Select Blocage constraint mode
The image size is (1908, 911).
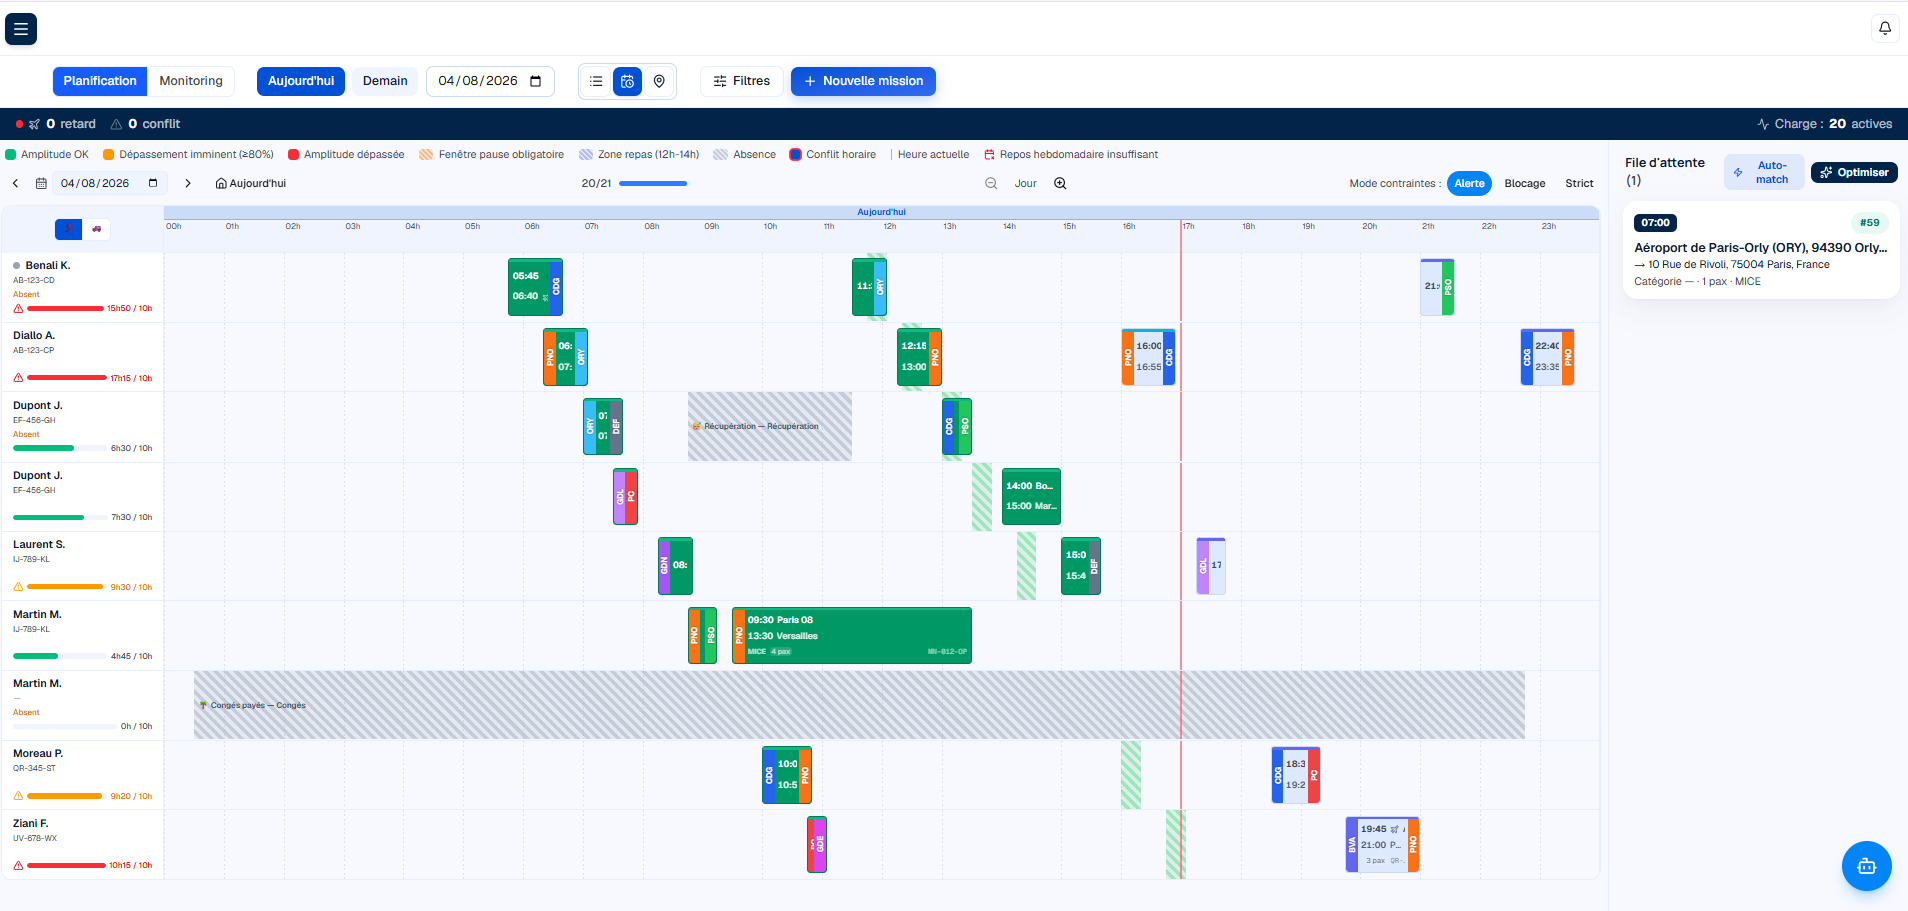1524,183
